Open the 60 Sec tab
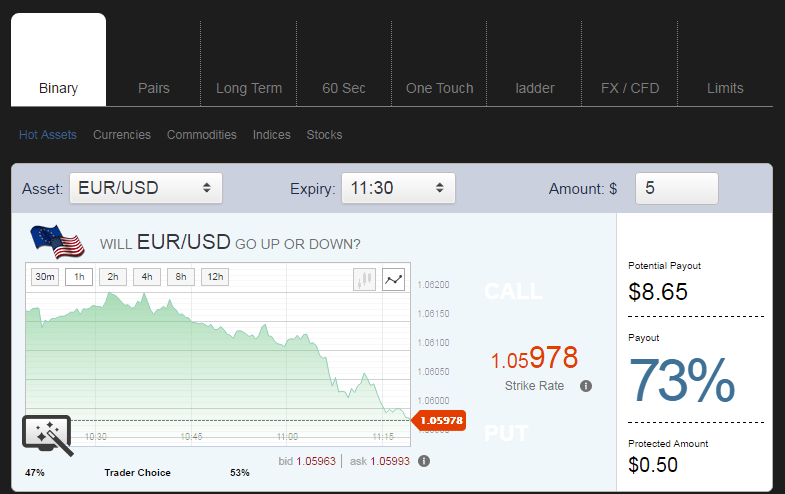This screenshot has height=494, width=785. click(x=344, y=88)
